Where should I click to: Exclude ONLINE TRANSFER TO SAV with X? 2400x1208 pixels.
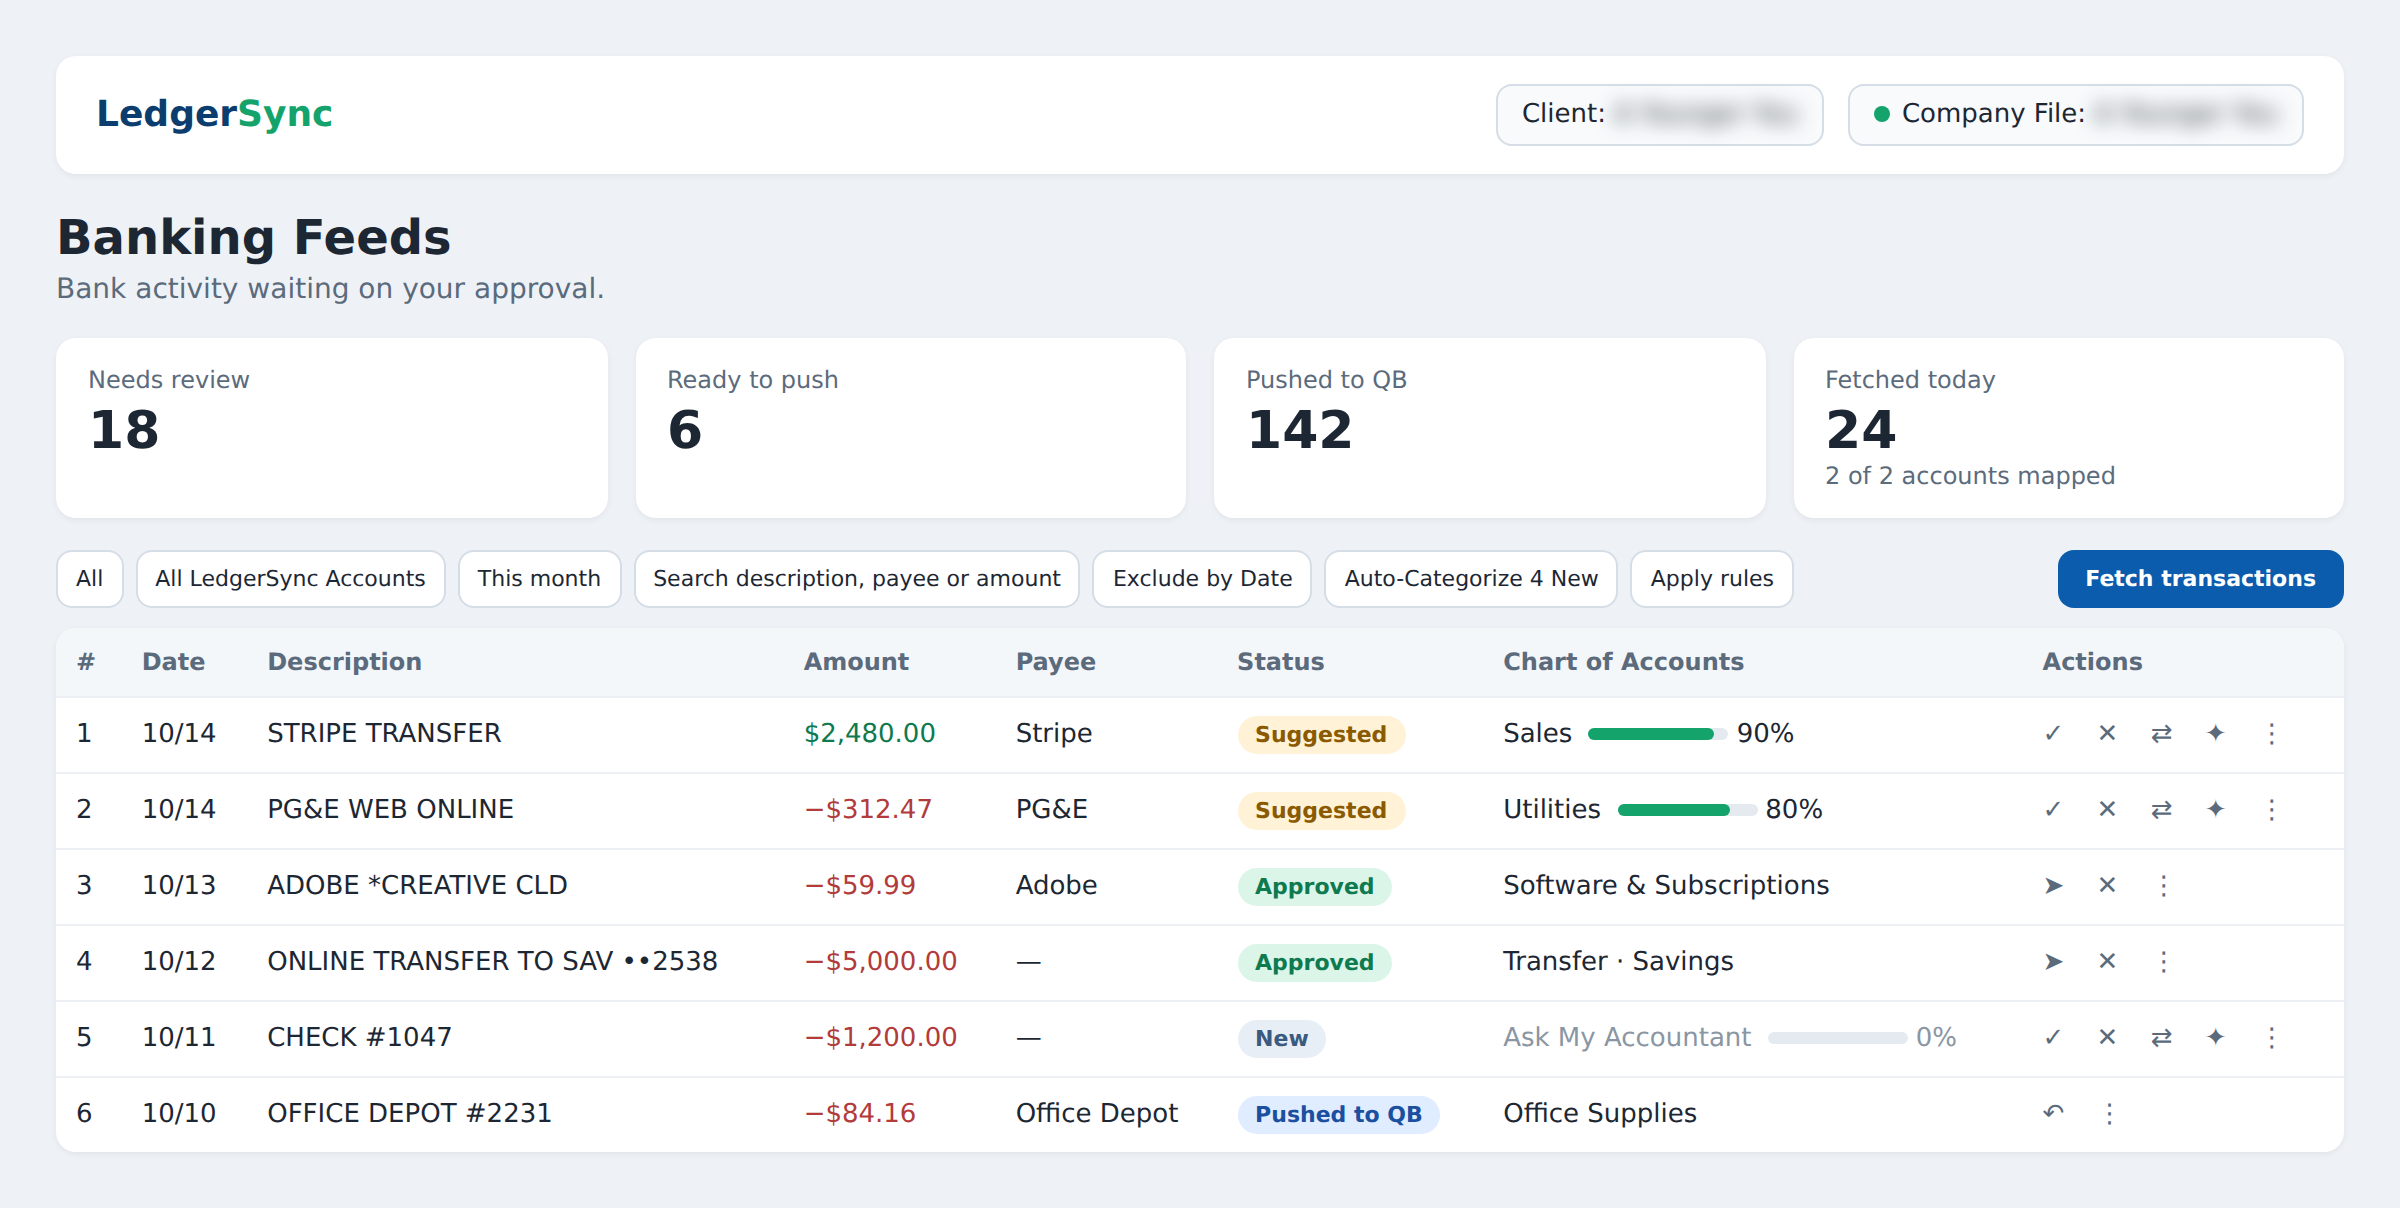[2107, 961]
